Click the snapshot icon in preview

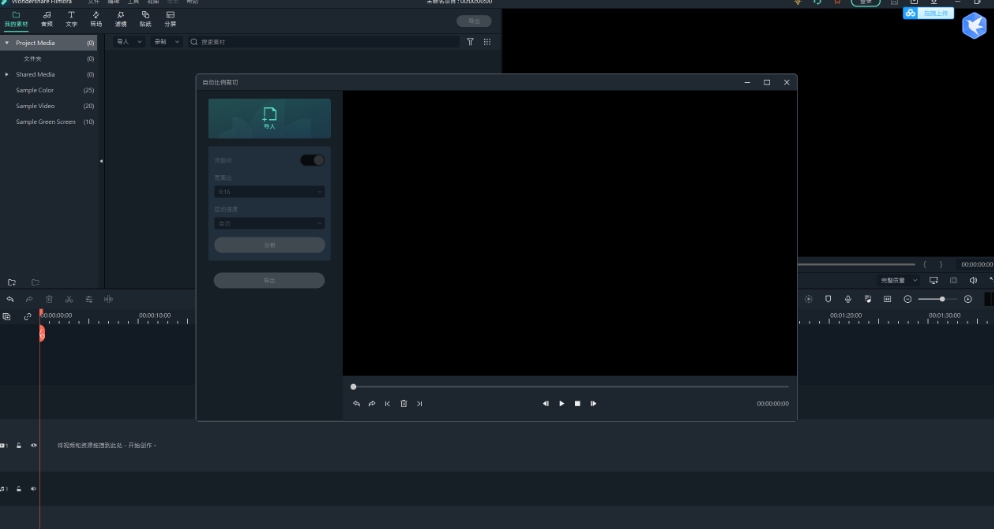[953, 280]
